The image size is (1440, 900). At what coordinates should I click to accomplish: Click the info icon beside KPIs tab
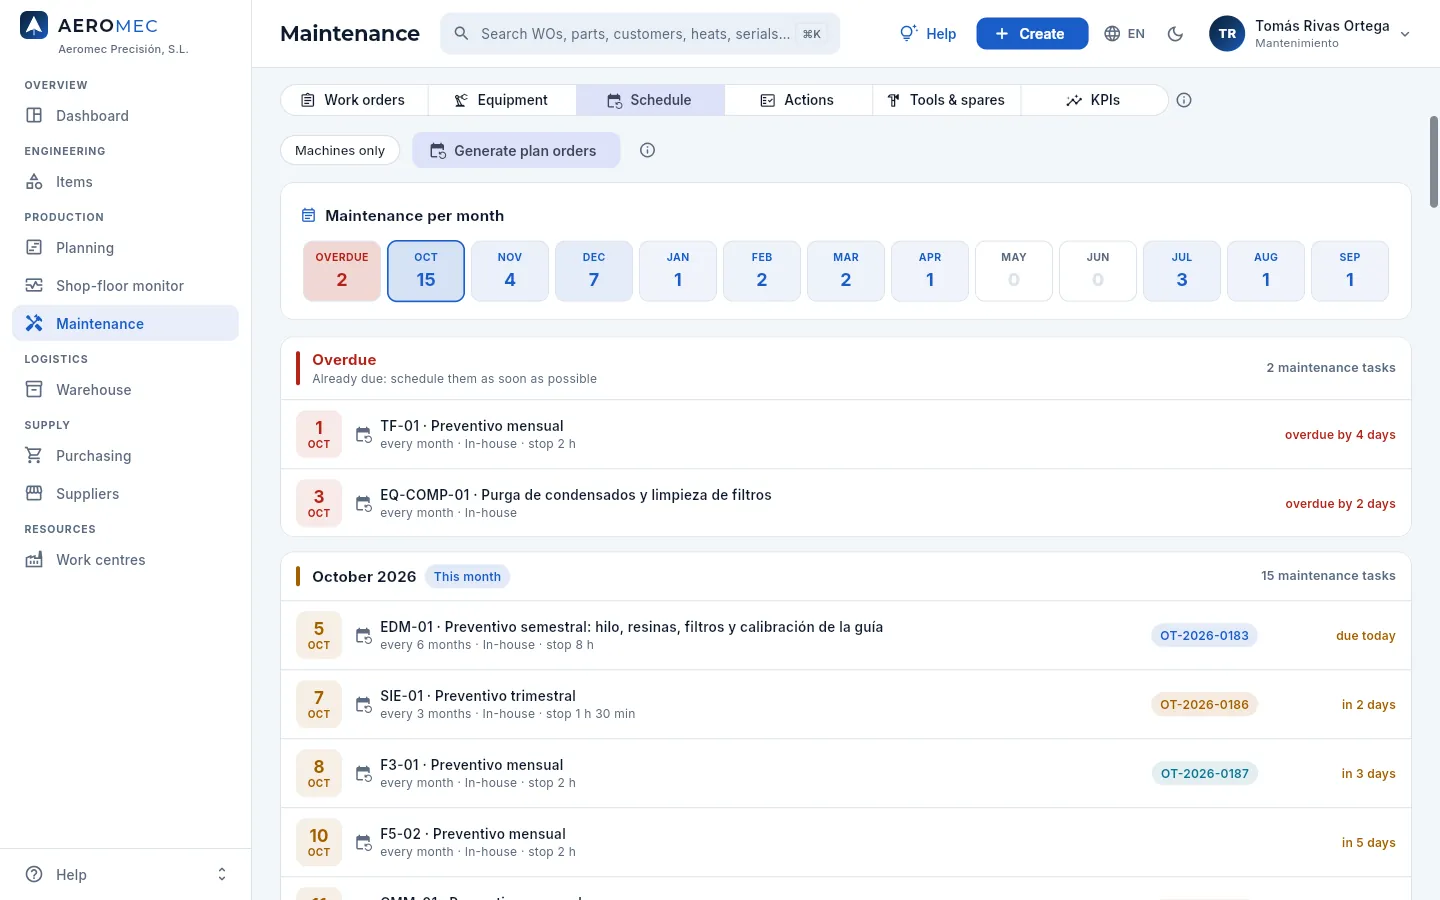pyautogui.click(x=1184, y=100)
